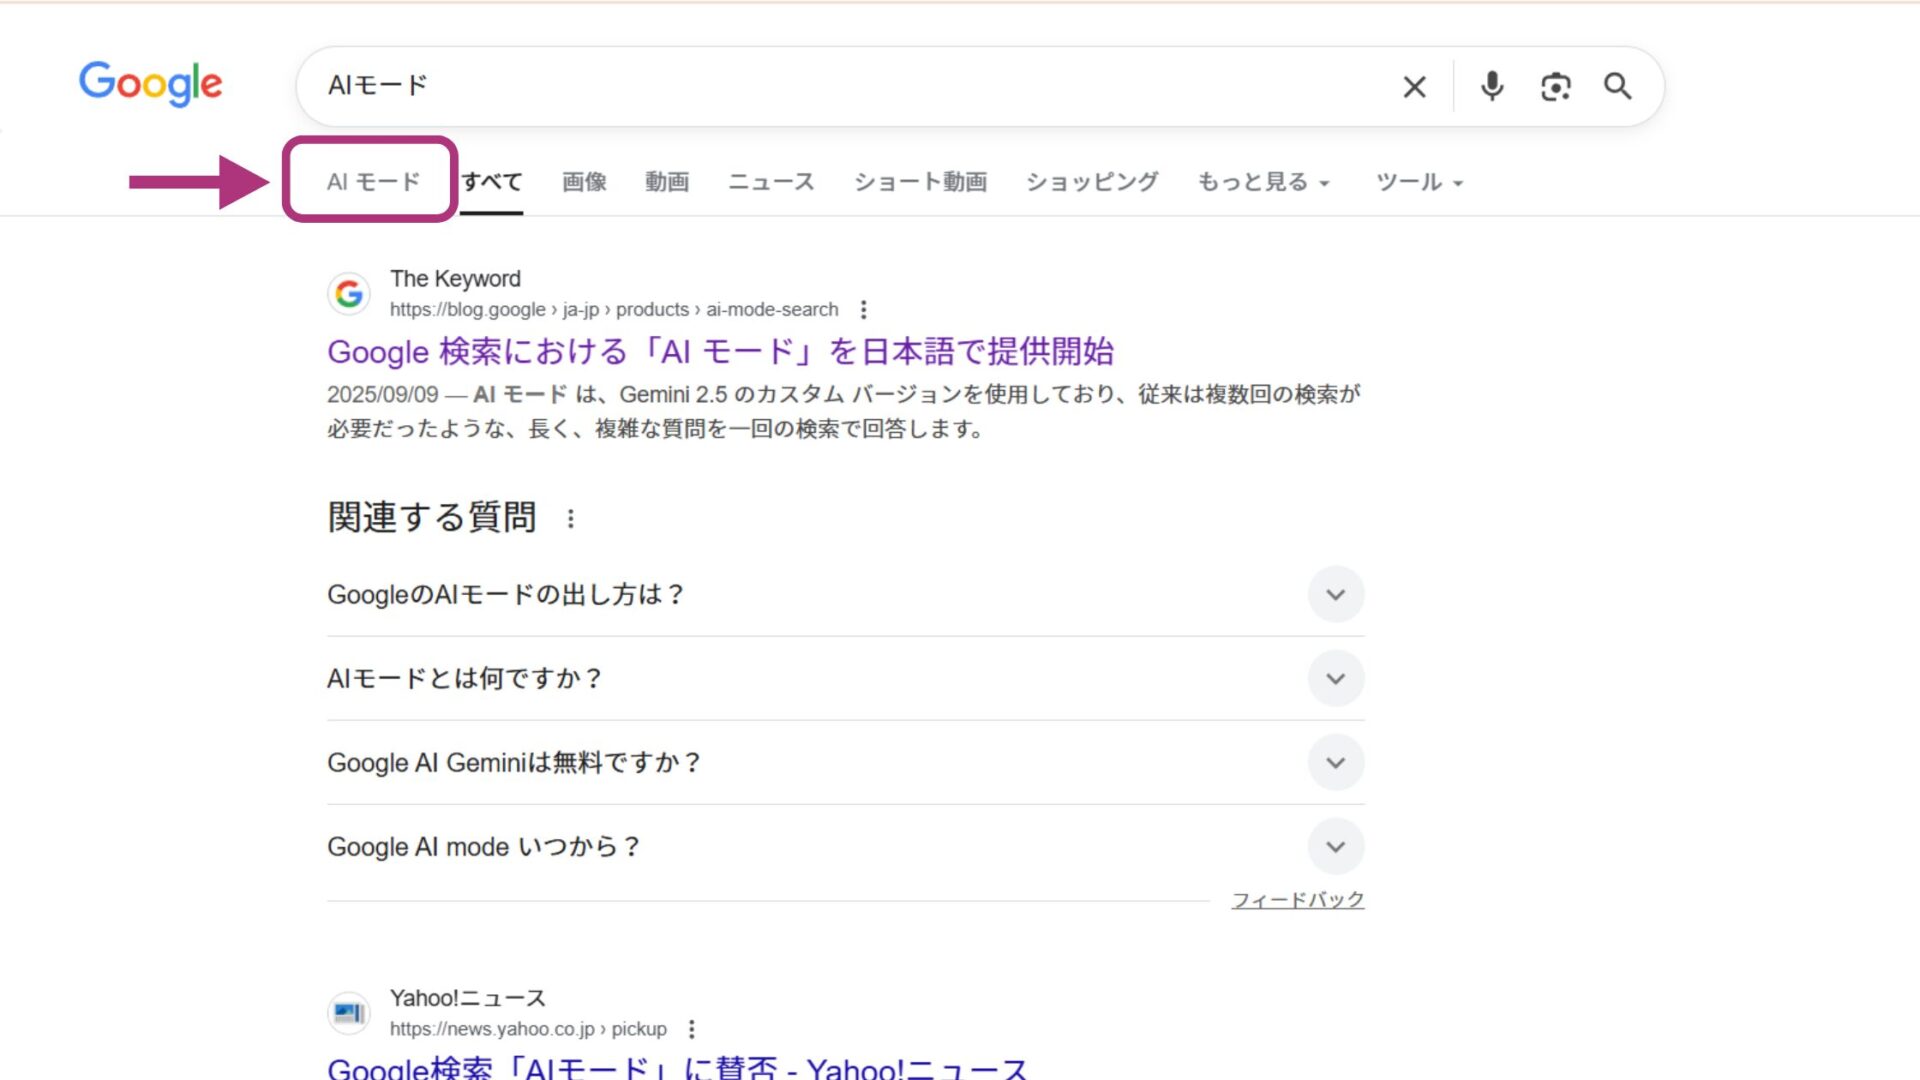
Task: Click The Keyword site favicon
Action: pyautogui.click(x=349, y=294)
